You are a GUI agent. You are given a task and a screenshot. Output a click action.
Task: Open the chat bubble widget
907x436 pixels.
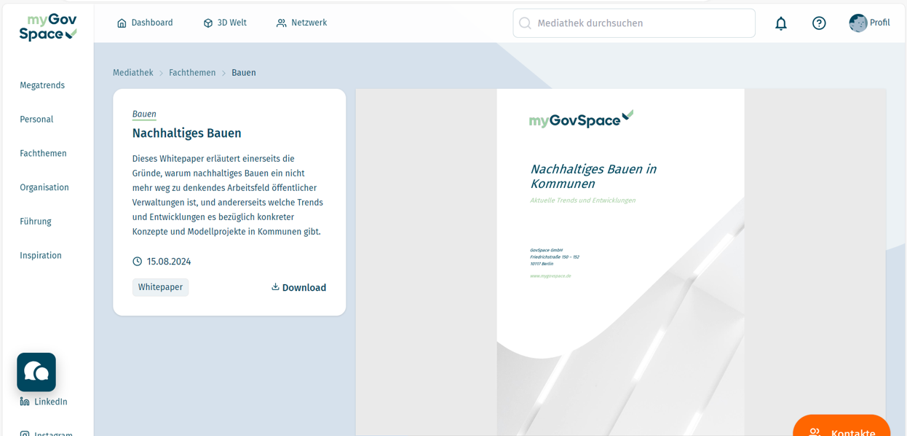36,372
